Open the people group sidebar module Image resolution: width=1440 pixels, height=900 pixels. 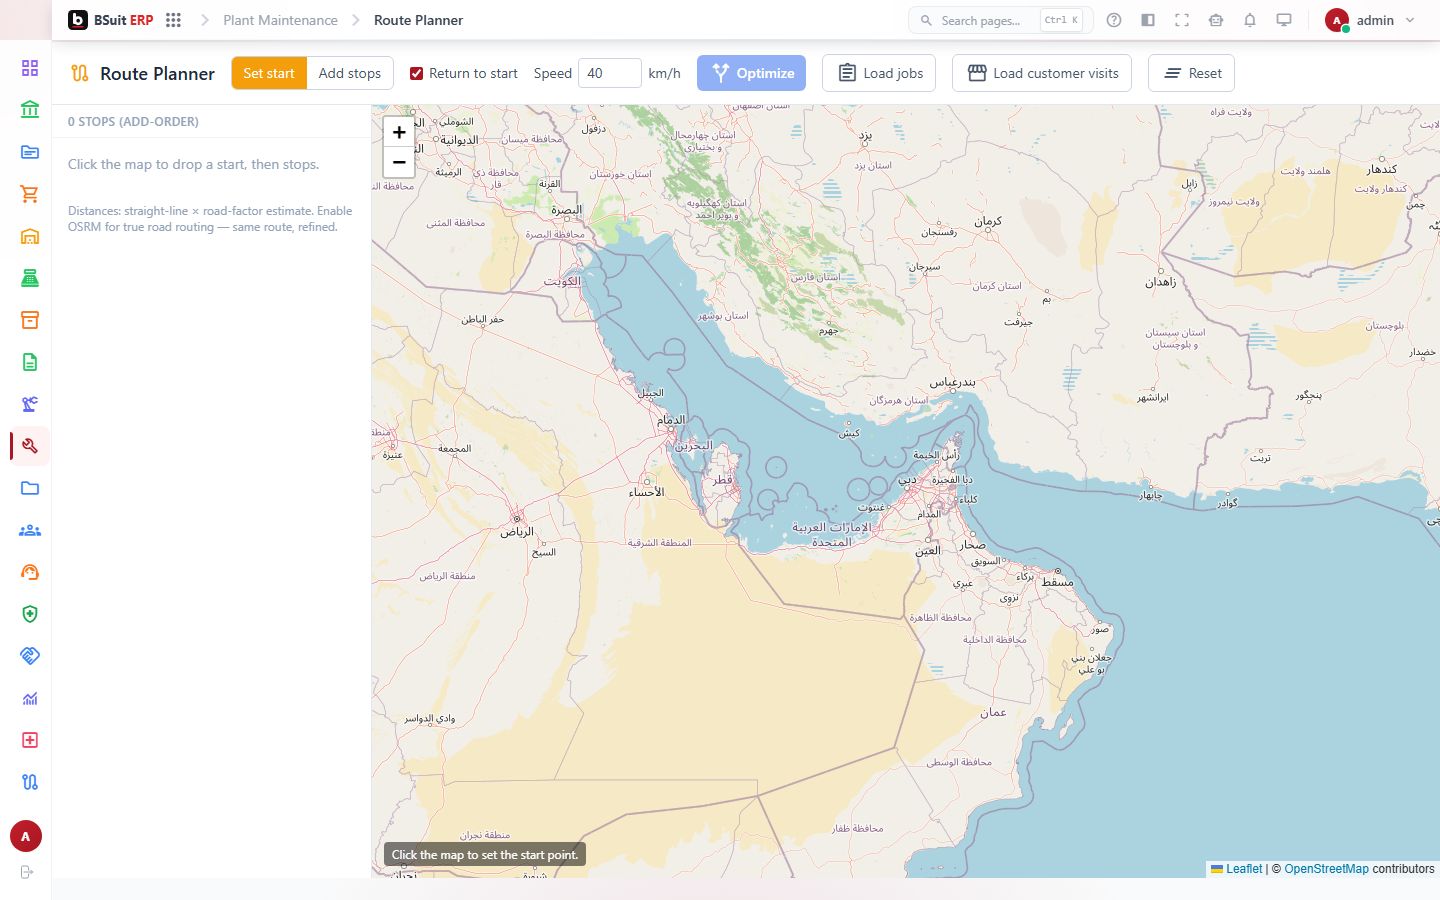pyautogui.click(x=30, y=530)
